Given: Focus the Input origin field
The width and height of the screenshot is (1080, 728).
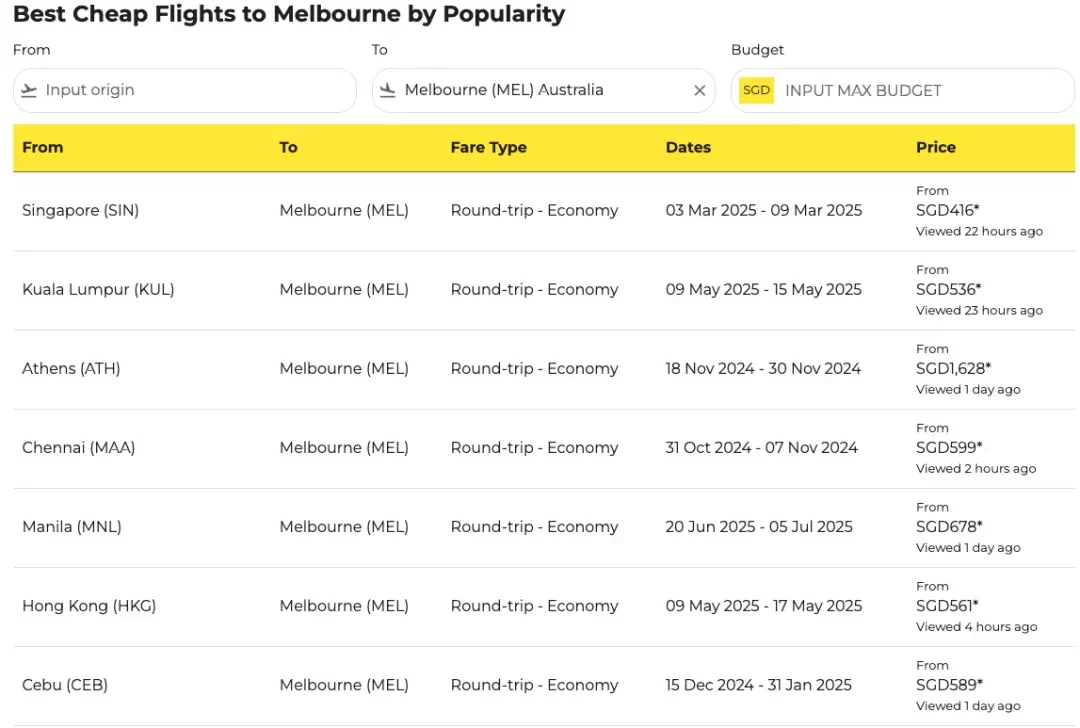Looking at the screenshot, I should (185, 90).
